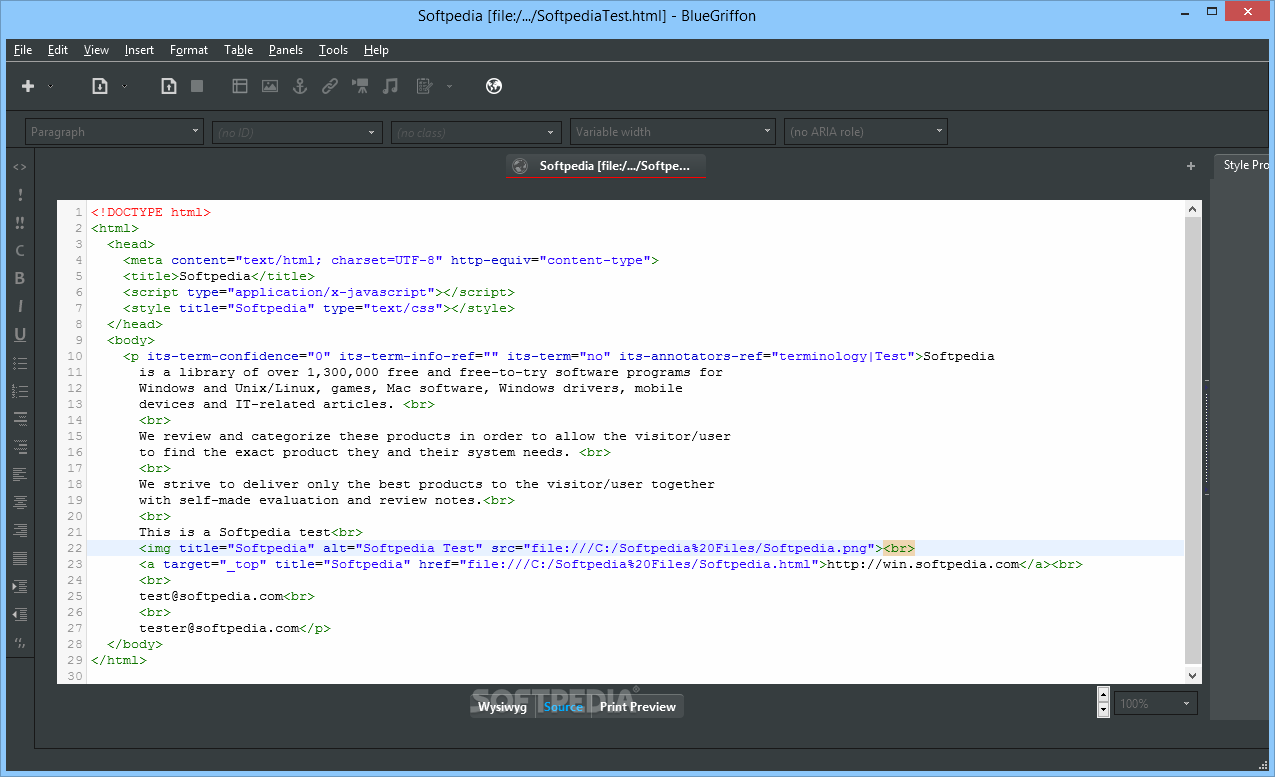Click the Open file toolbar icon
This screenshot has height=777, width=1275.
[x=100, y=86]
